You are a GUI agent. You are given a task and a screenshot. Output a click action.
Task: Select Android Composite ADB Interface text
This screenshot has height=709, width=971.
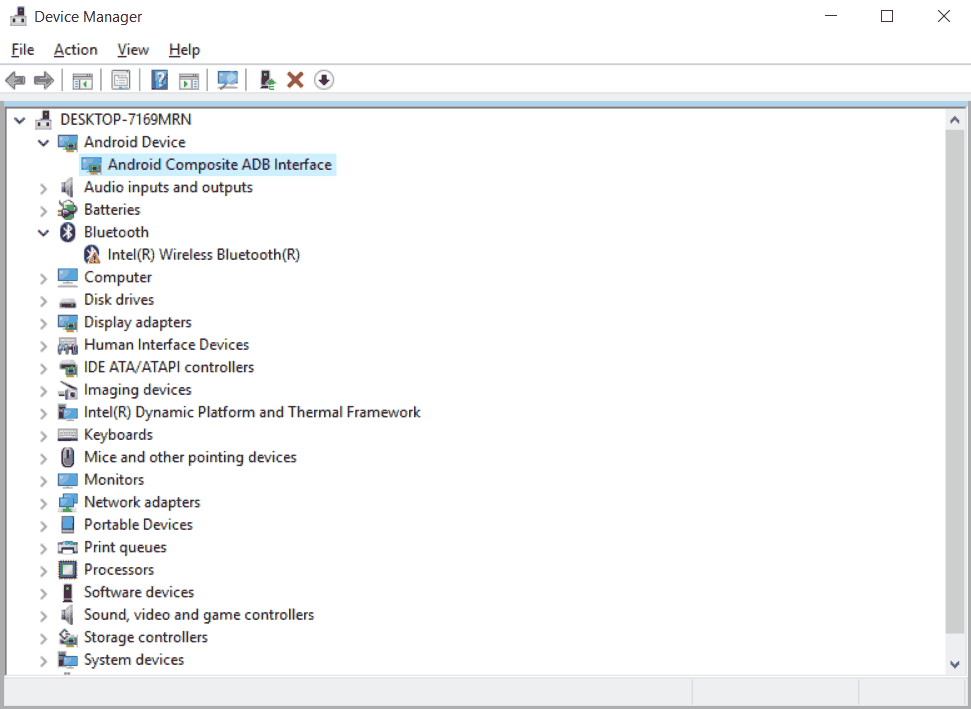click(220, 165)
